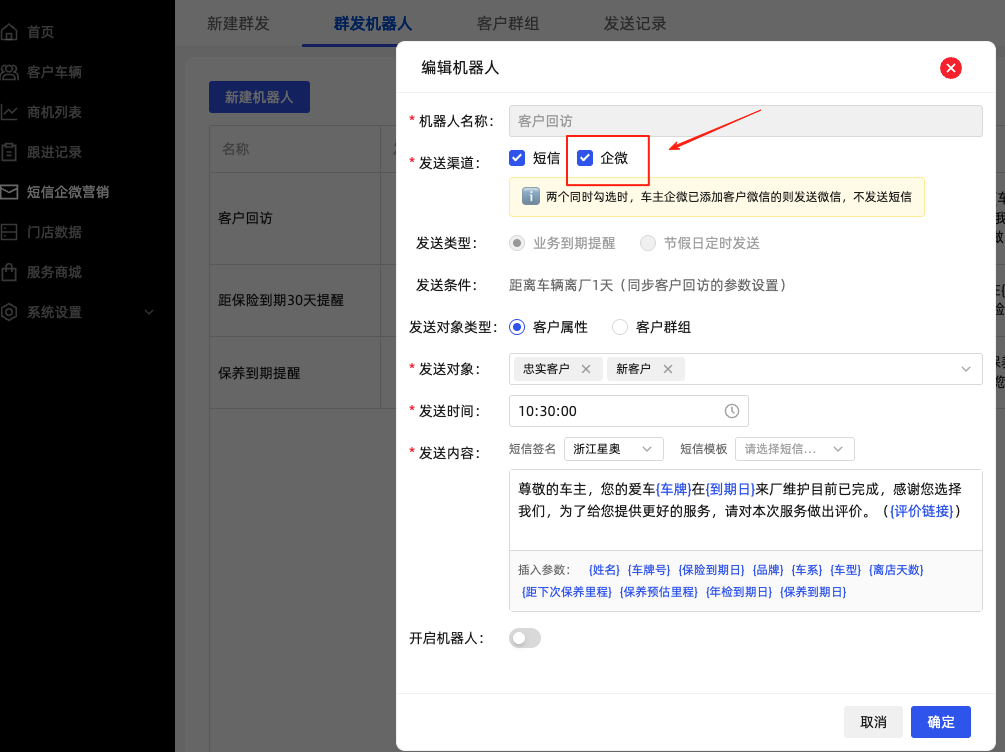Insert the {保养到期日} parameter
Screen dimensions: 1005x752
coord(813,592)
